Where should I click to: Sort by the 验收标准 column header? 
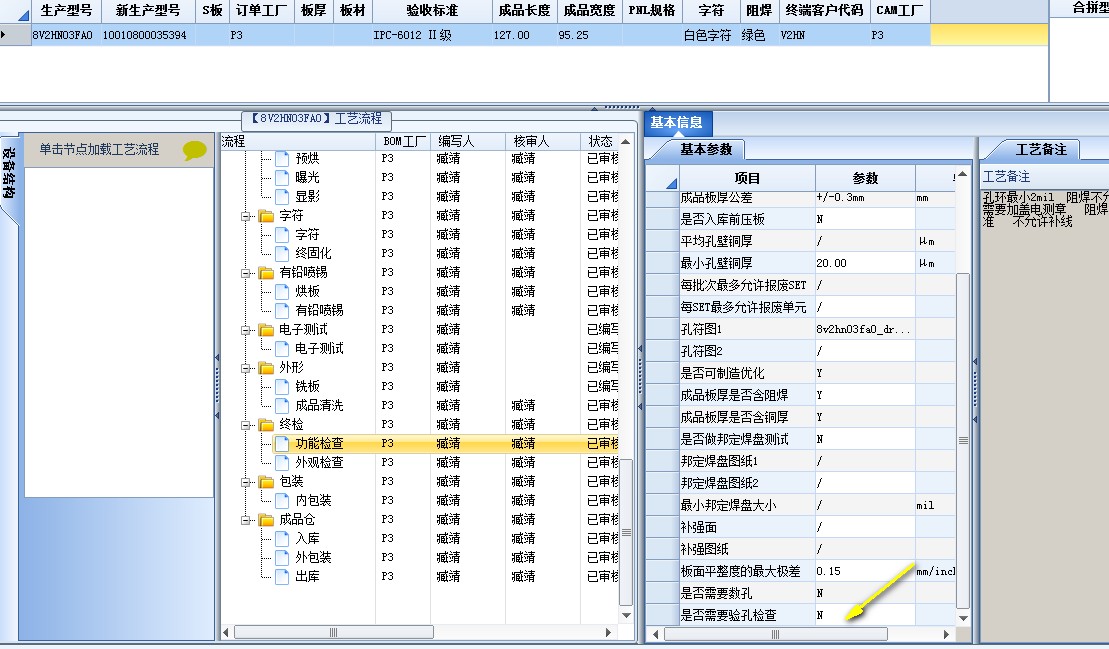click(432, 11)
